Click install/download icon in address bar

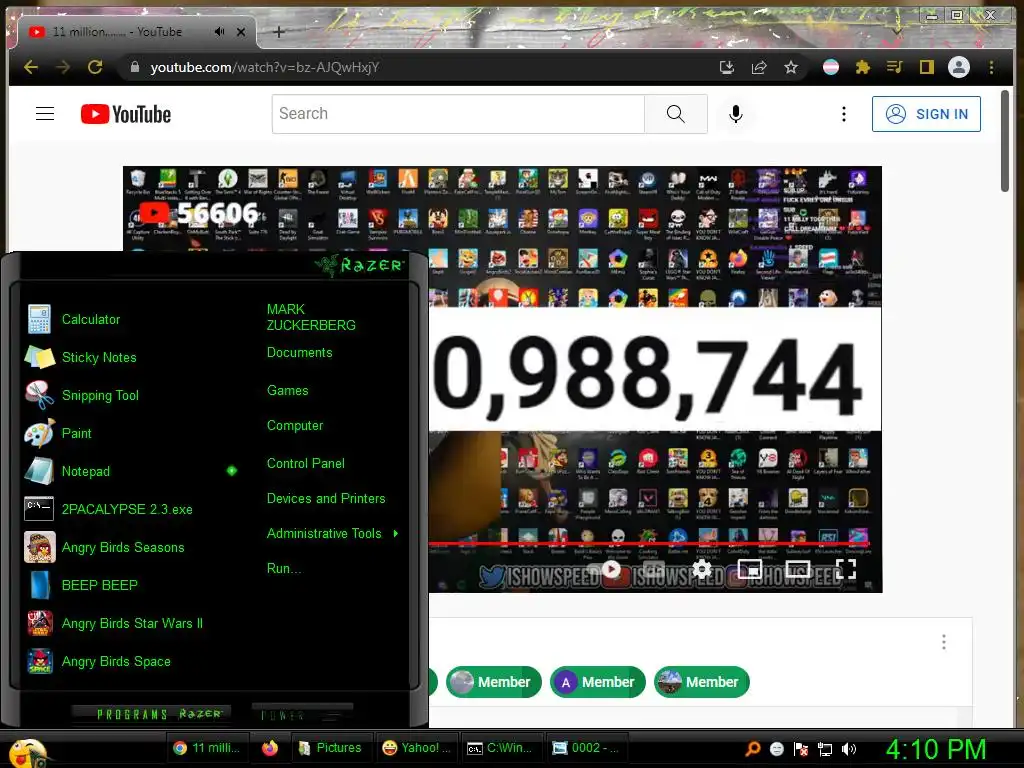point(727,67)
